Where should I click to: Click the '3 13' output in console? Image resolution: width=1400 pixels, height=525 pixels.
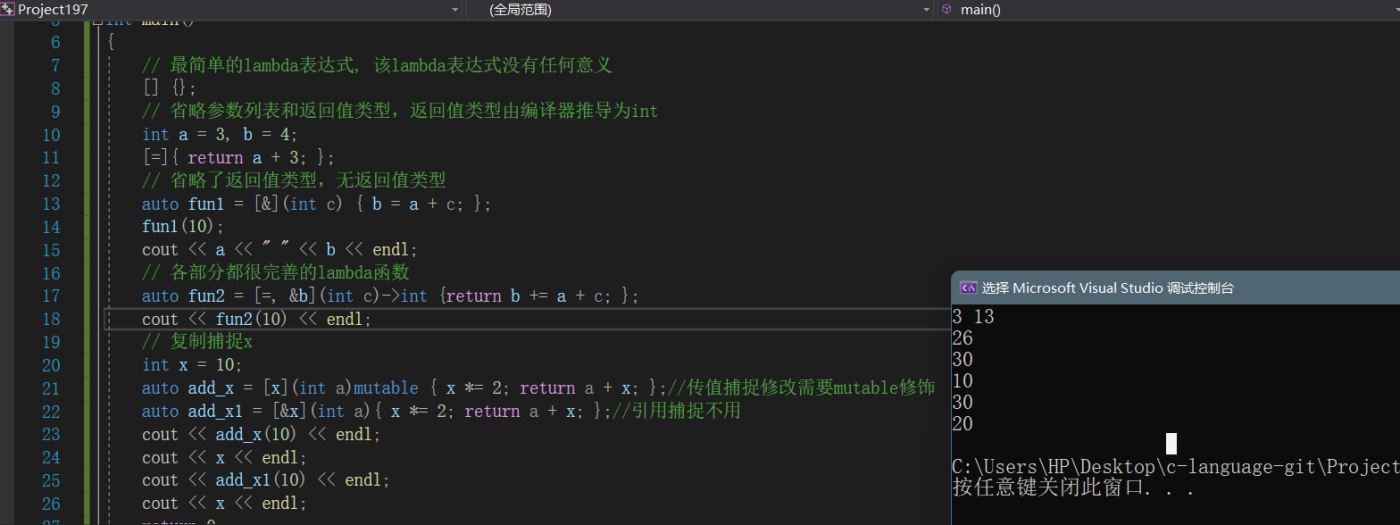(973, 317)
